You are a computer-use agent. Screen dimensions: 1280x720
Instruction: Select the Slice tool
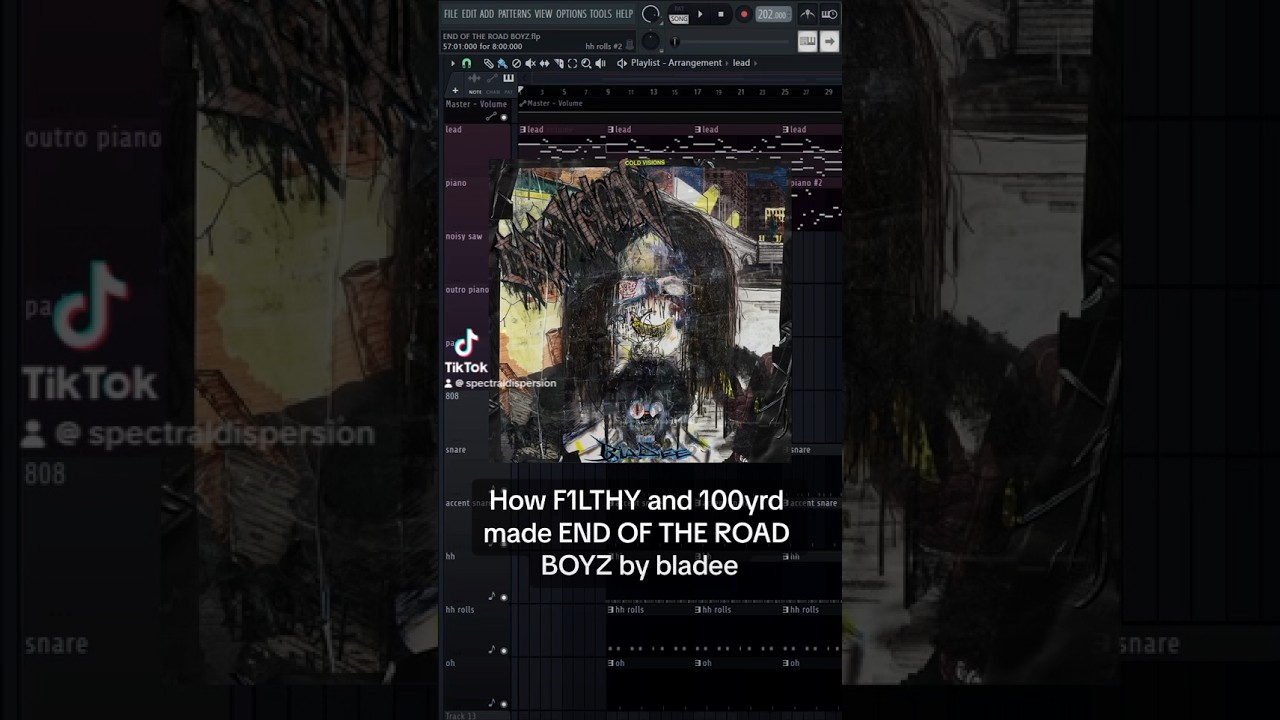(558, 63)
